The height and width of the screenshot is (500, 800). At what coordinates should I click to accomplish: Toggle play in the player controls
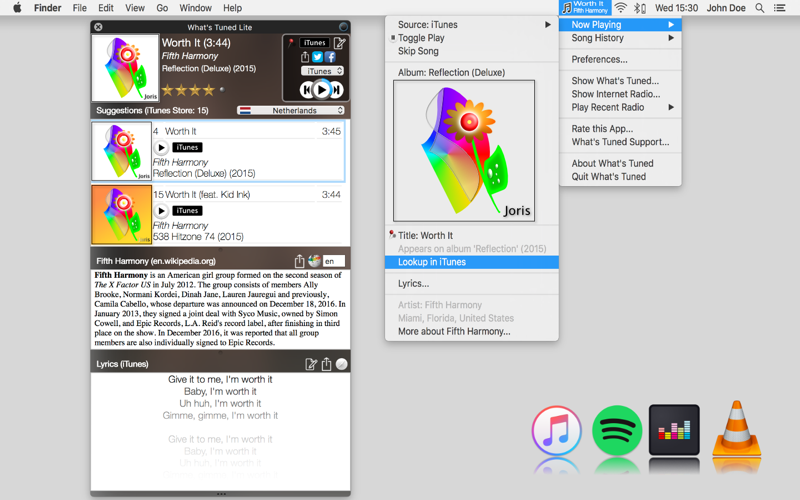tap(321, 90)
